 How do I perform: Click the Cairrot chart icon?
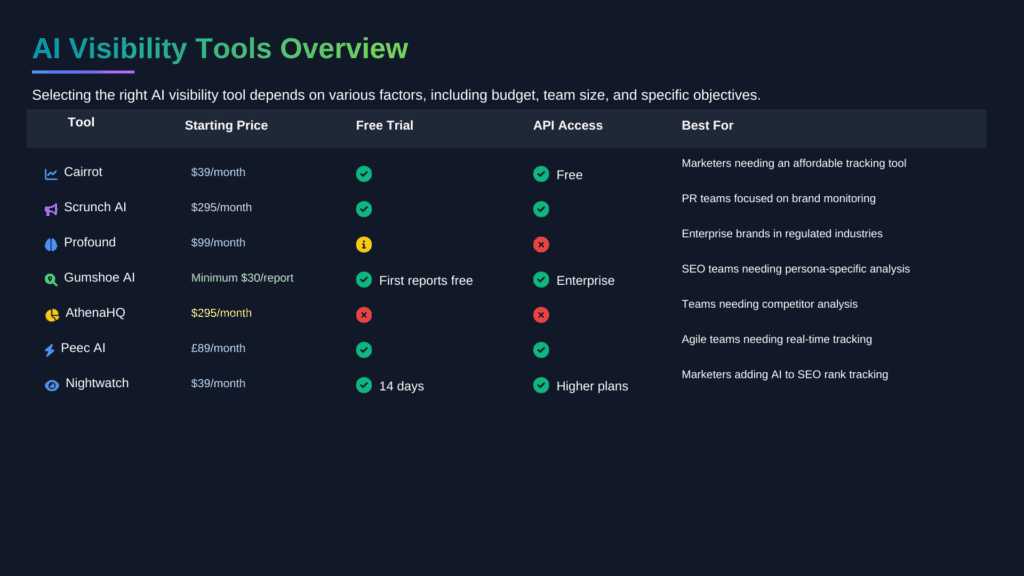point(51,172)
